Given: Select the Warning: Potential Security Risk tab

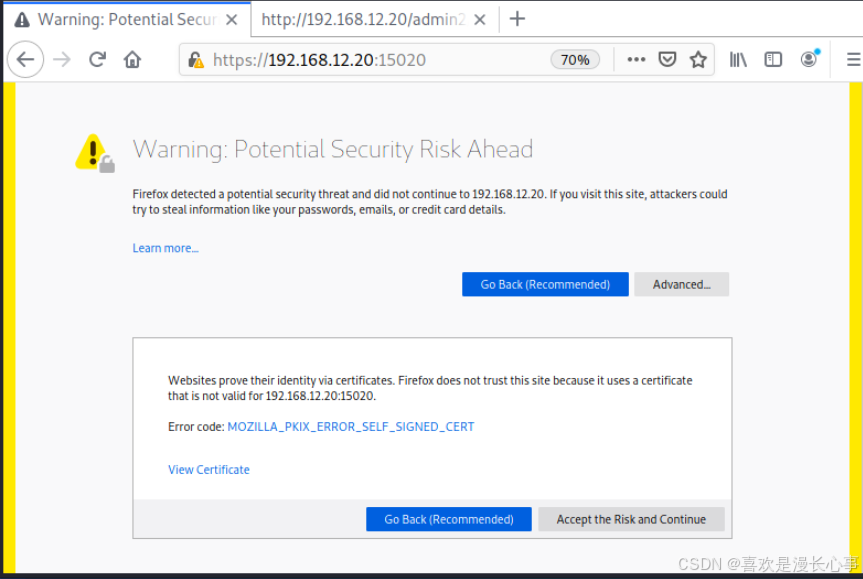Looking at the screenshot, I should coord(127,20).
